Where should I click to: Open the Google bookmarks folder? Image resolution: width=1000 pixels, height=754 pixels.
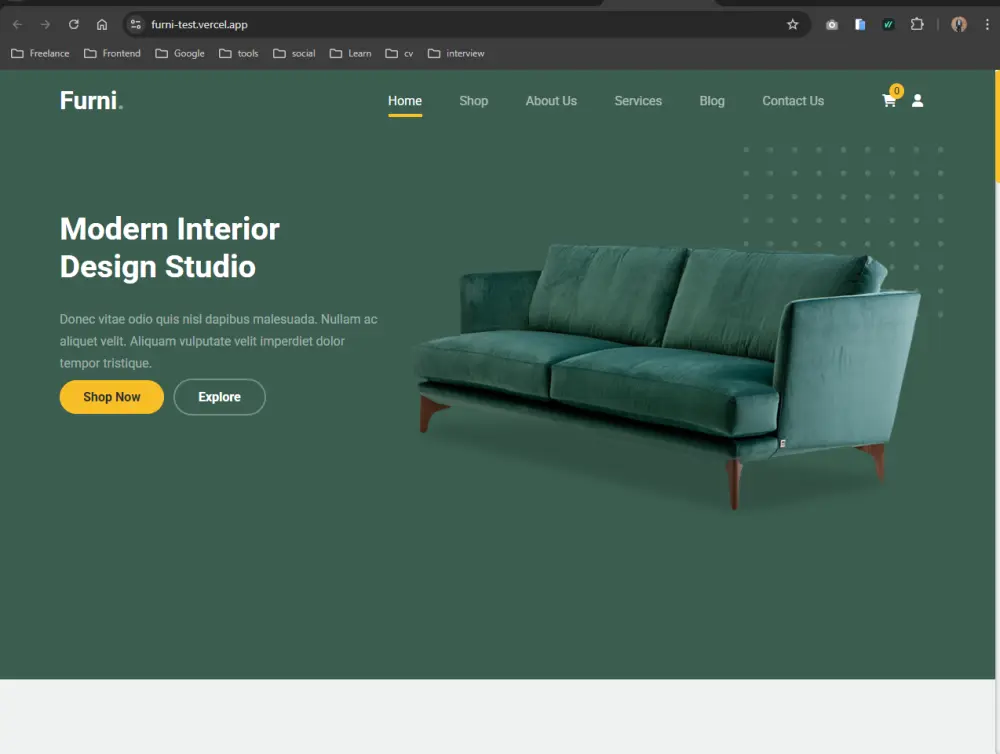point(180,54)
